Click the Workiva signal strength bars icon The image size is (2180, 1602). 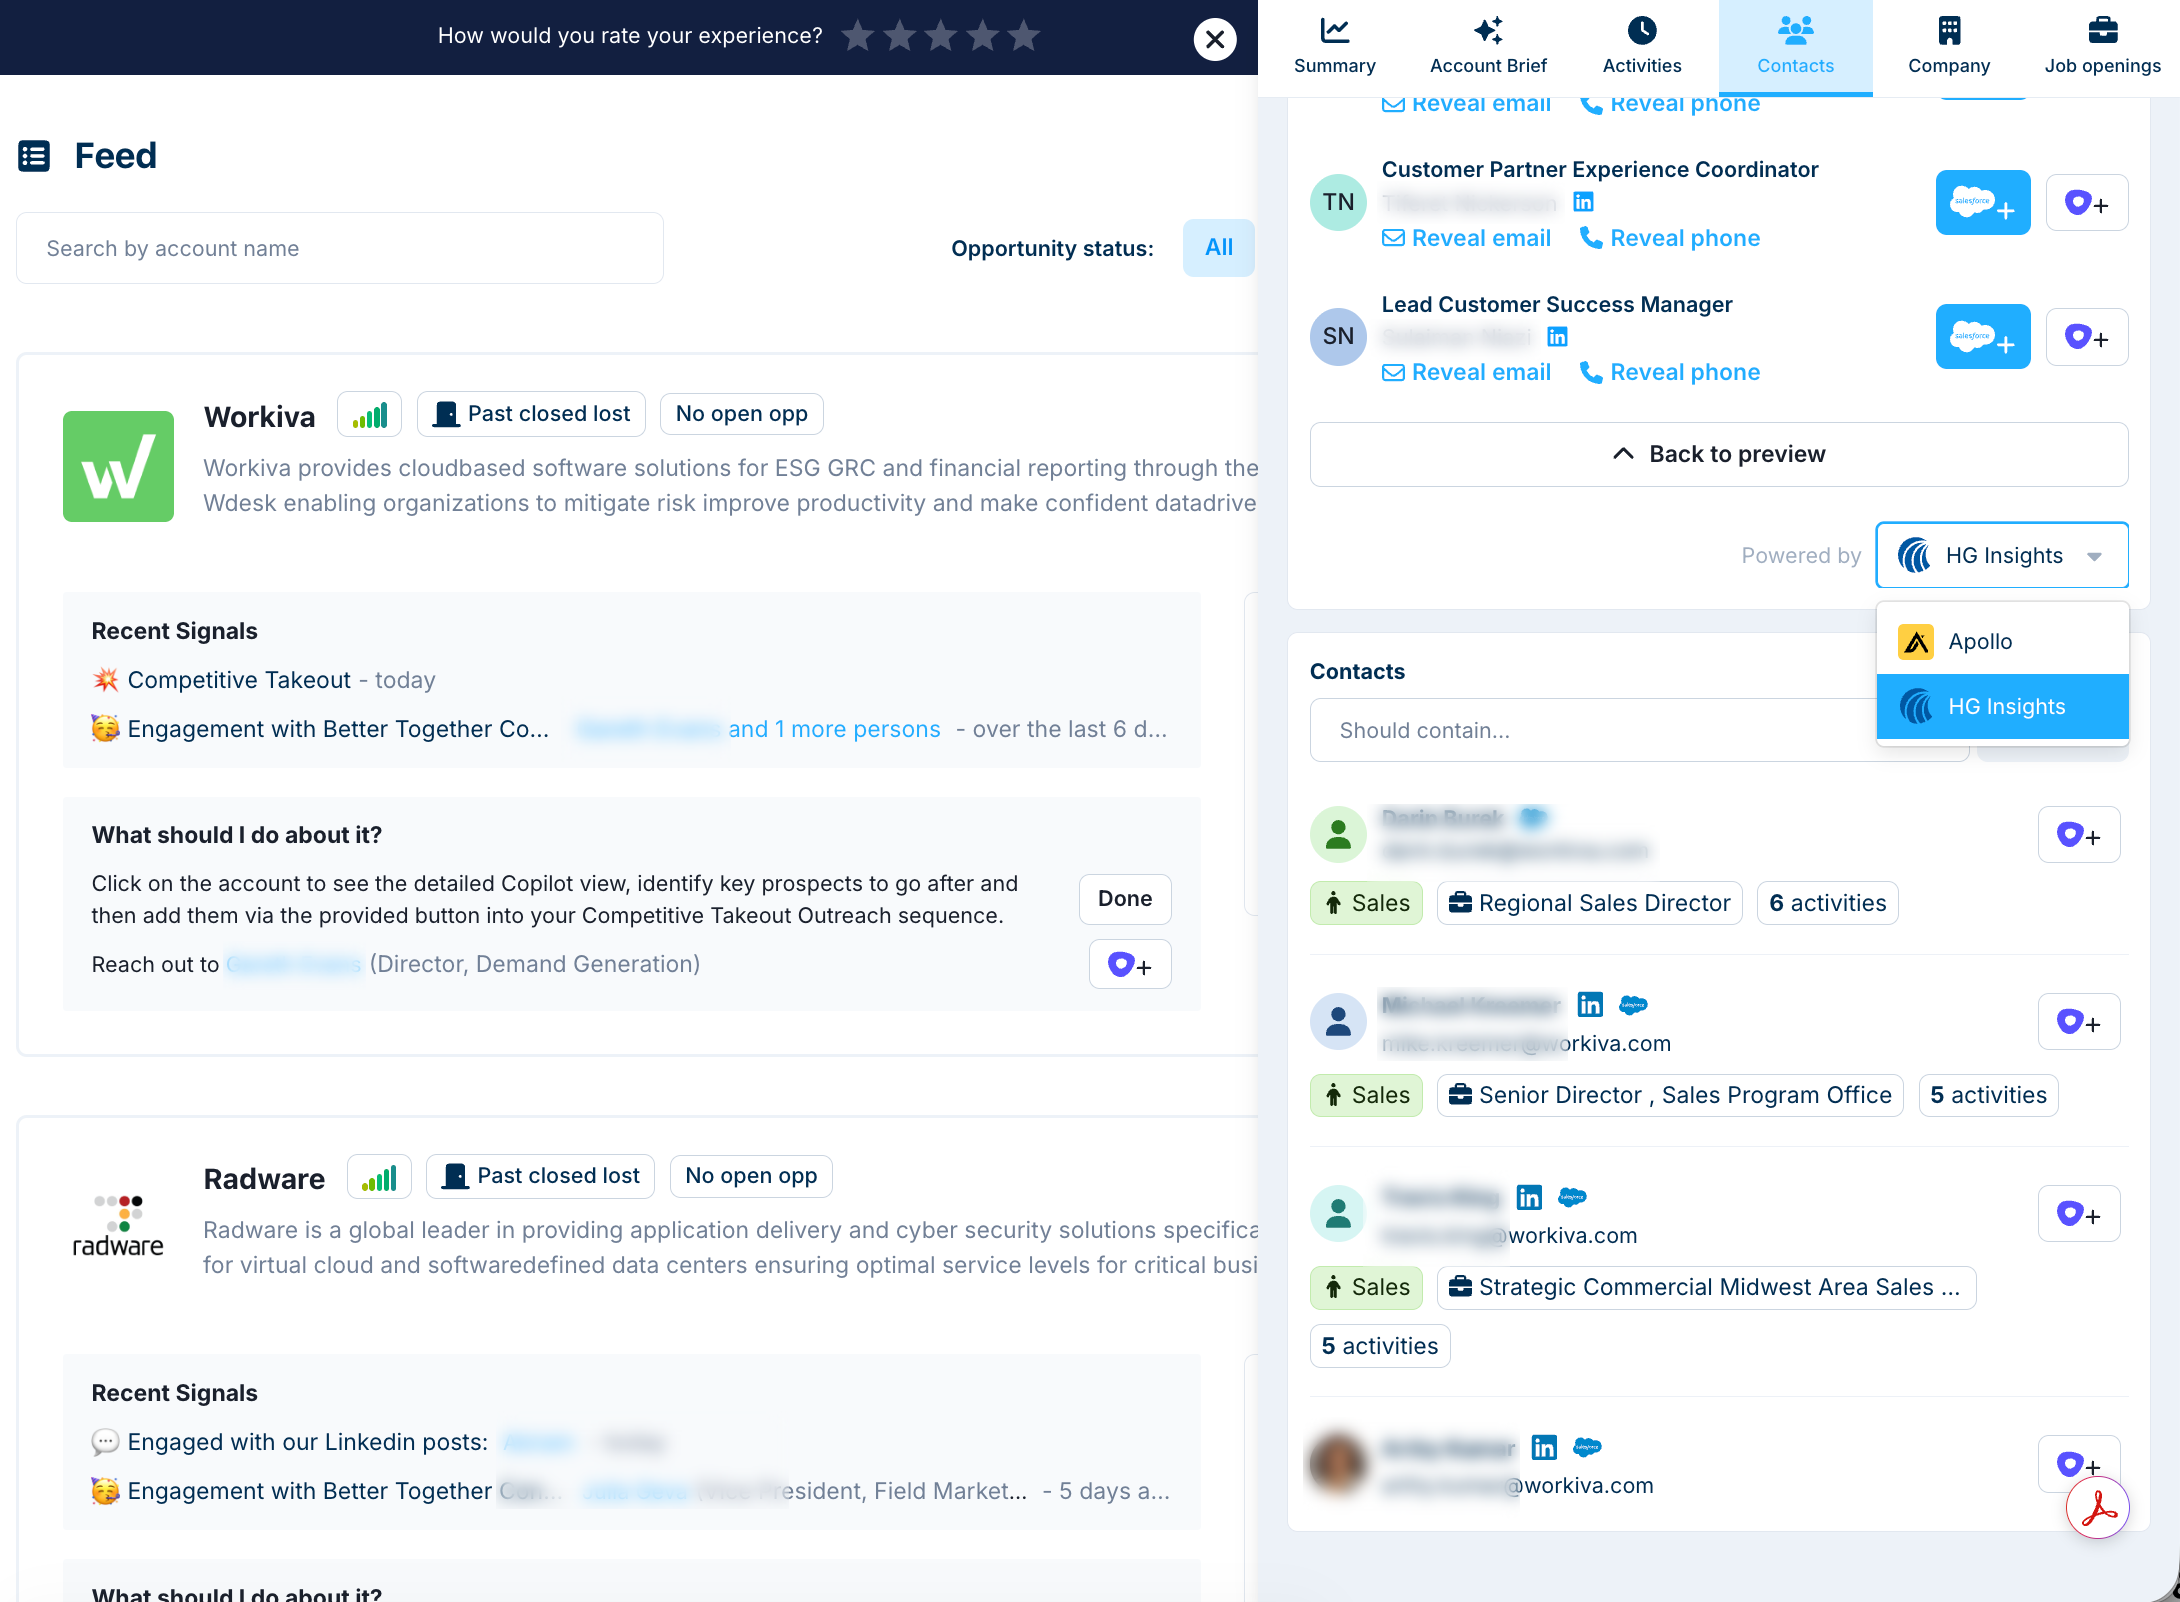click(369, 415)
